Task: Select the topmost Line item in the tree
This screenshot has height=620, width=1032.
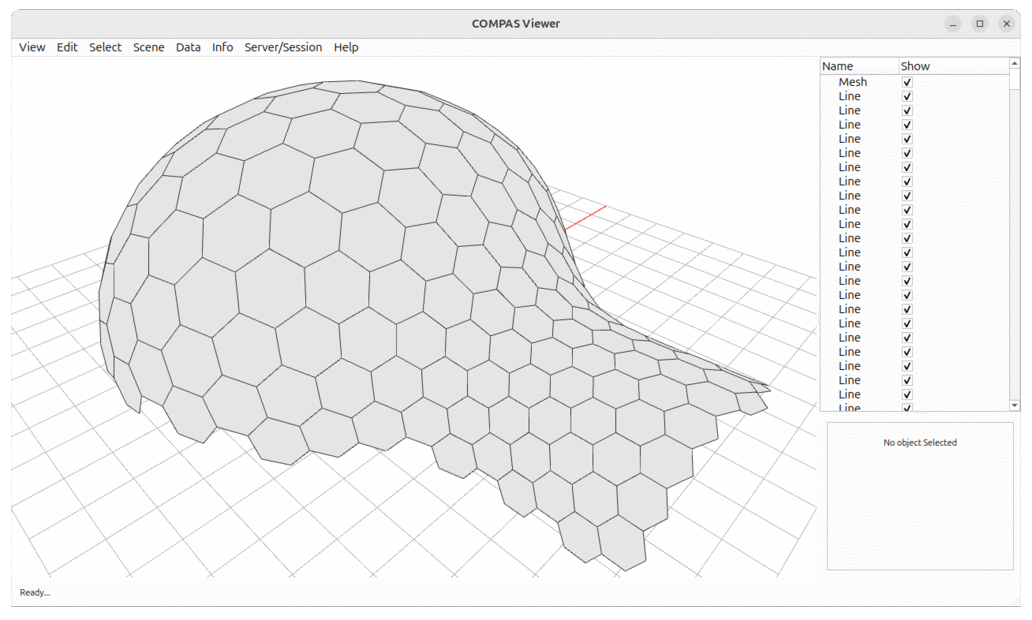Action: 848,95
